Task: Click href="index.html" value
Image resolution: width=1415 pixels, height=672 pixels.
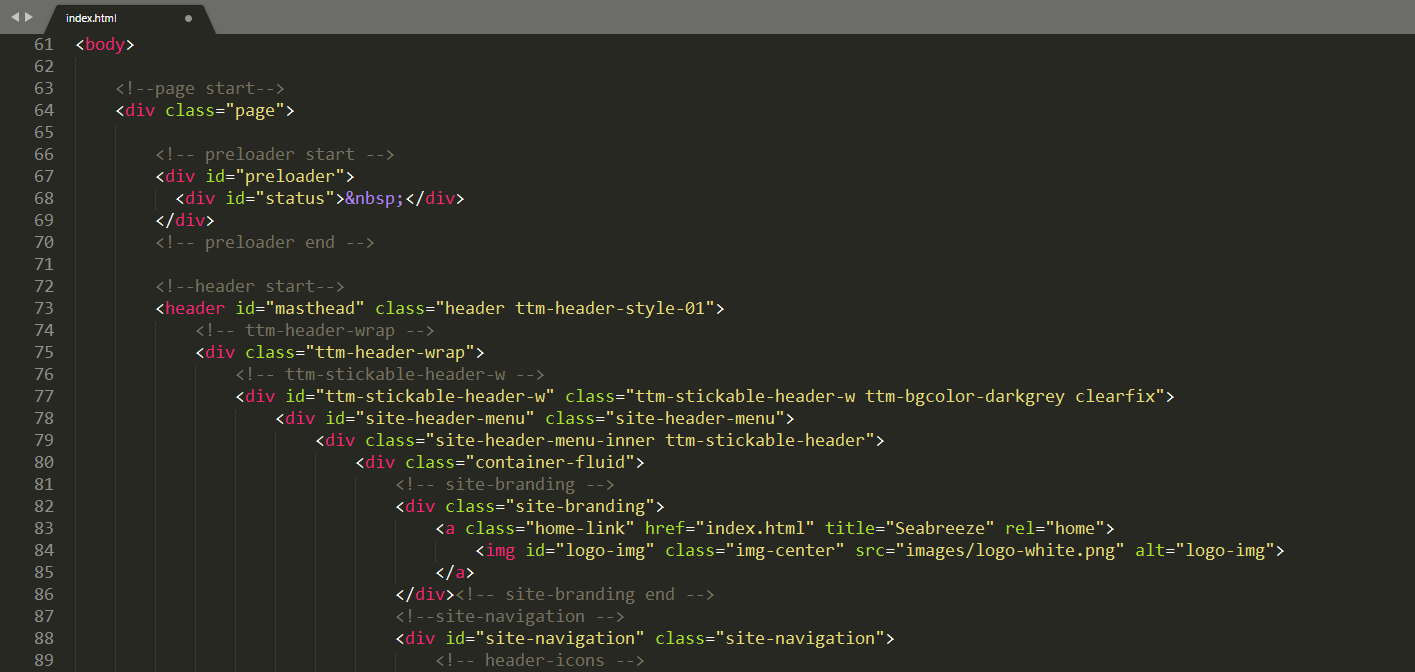Action: 755,528
